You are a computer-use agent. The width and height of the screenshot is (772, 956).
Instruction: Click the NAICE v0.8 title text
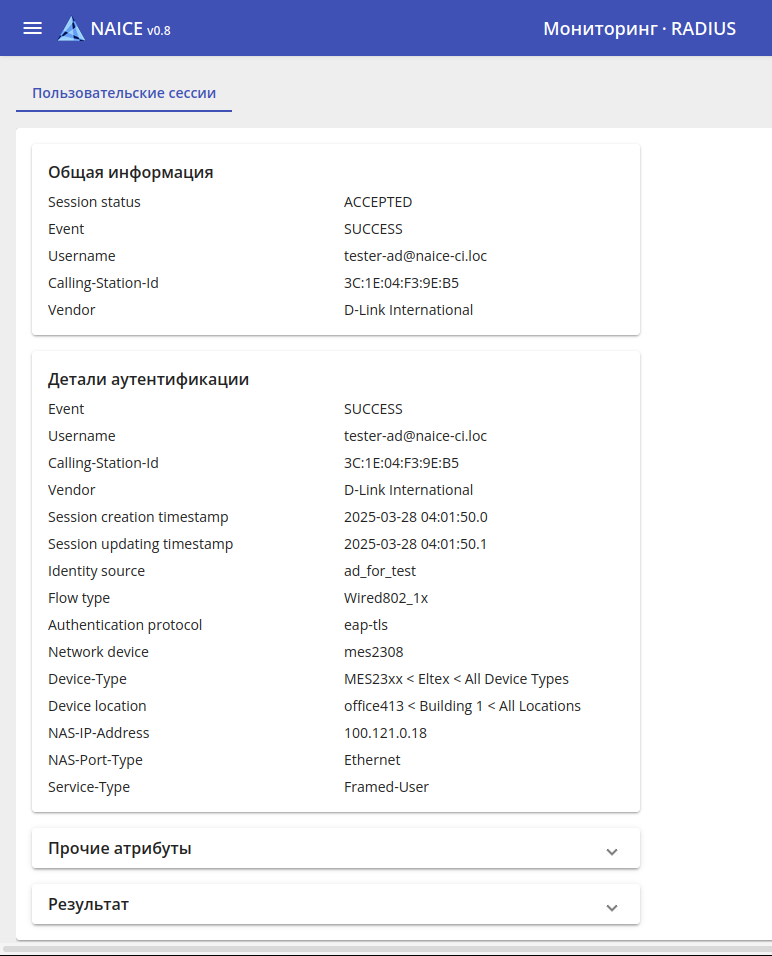[130, 29]
